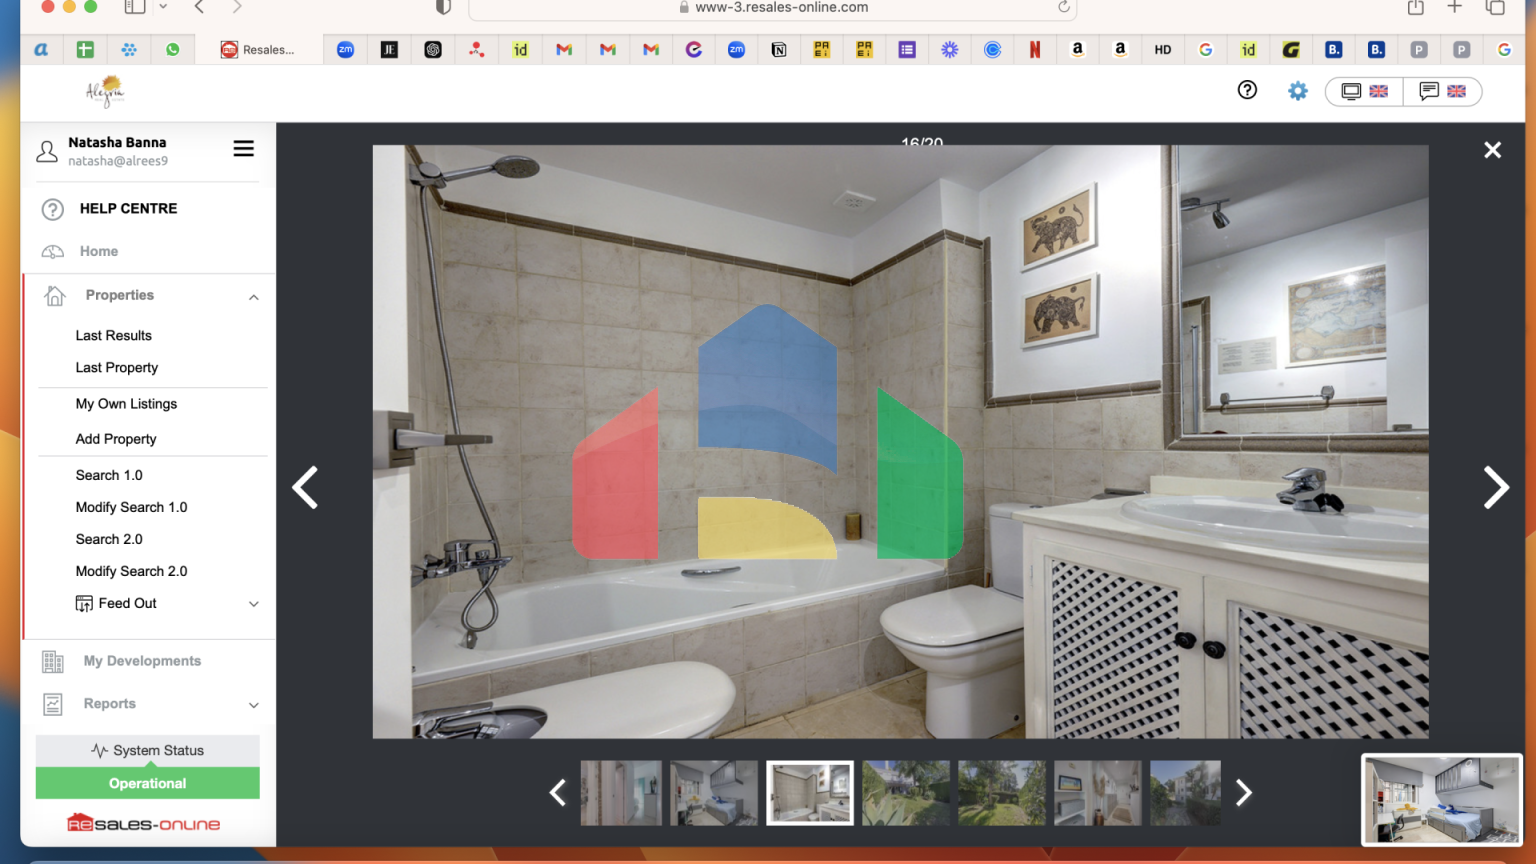1536x864 pixels.
Task: Select Search 2.0 from the sidebar
Action: click(109, 539)
